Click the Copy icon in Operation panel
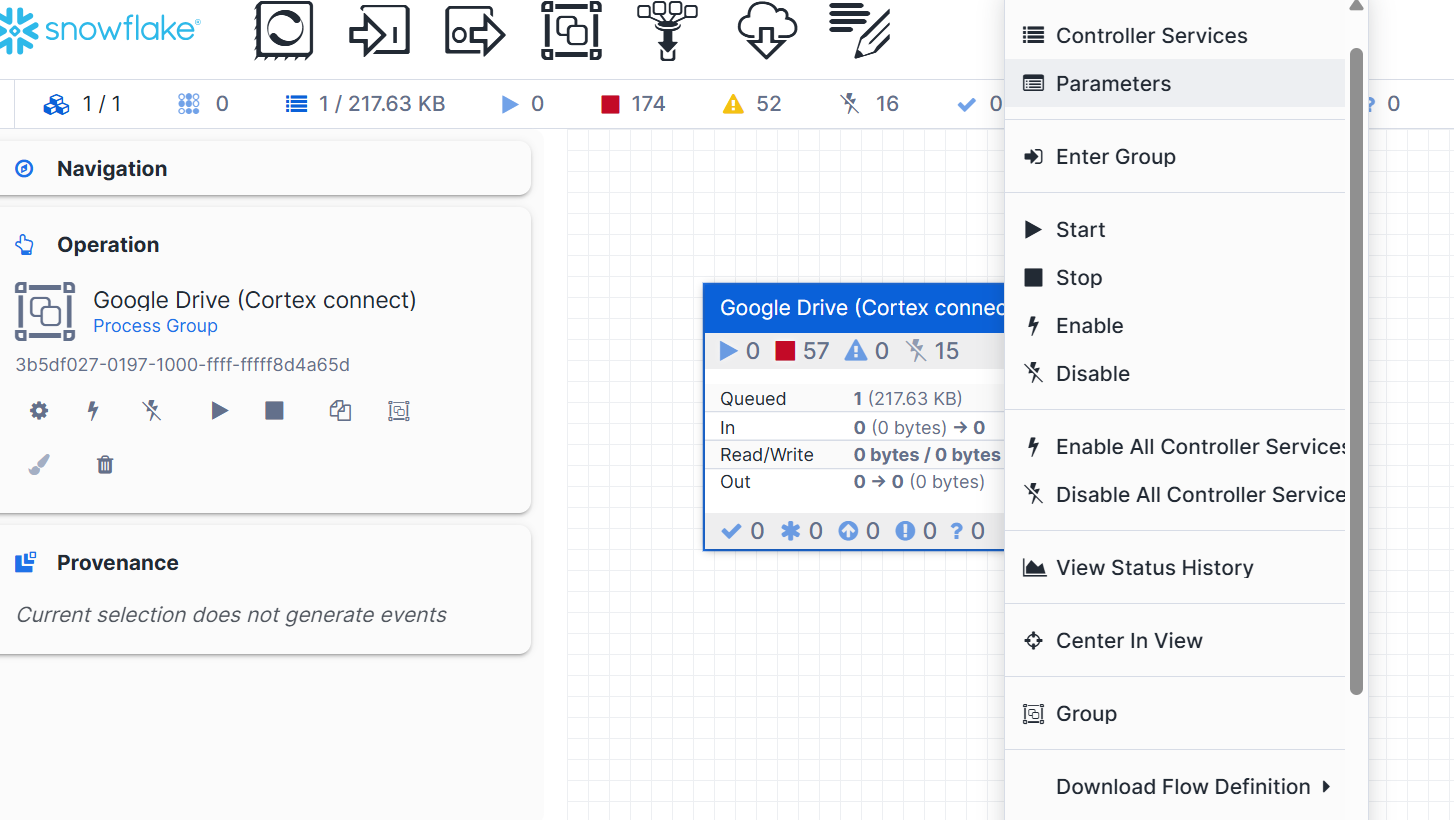 (341, 410)
